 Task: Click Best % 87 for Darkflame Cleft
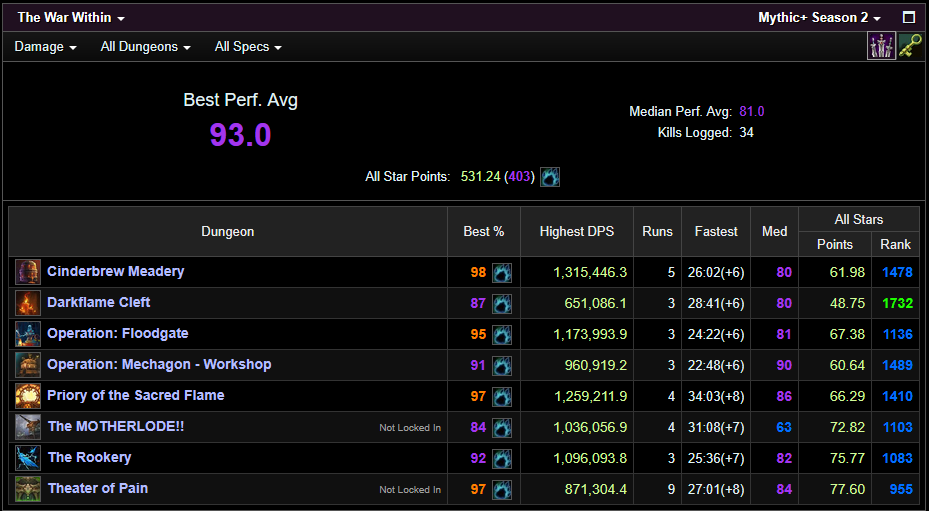tap(478, 304)
